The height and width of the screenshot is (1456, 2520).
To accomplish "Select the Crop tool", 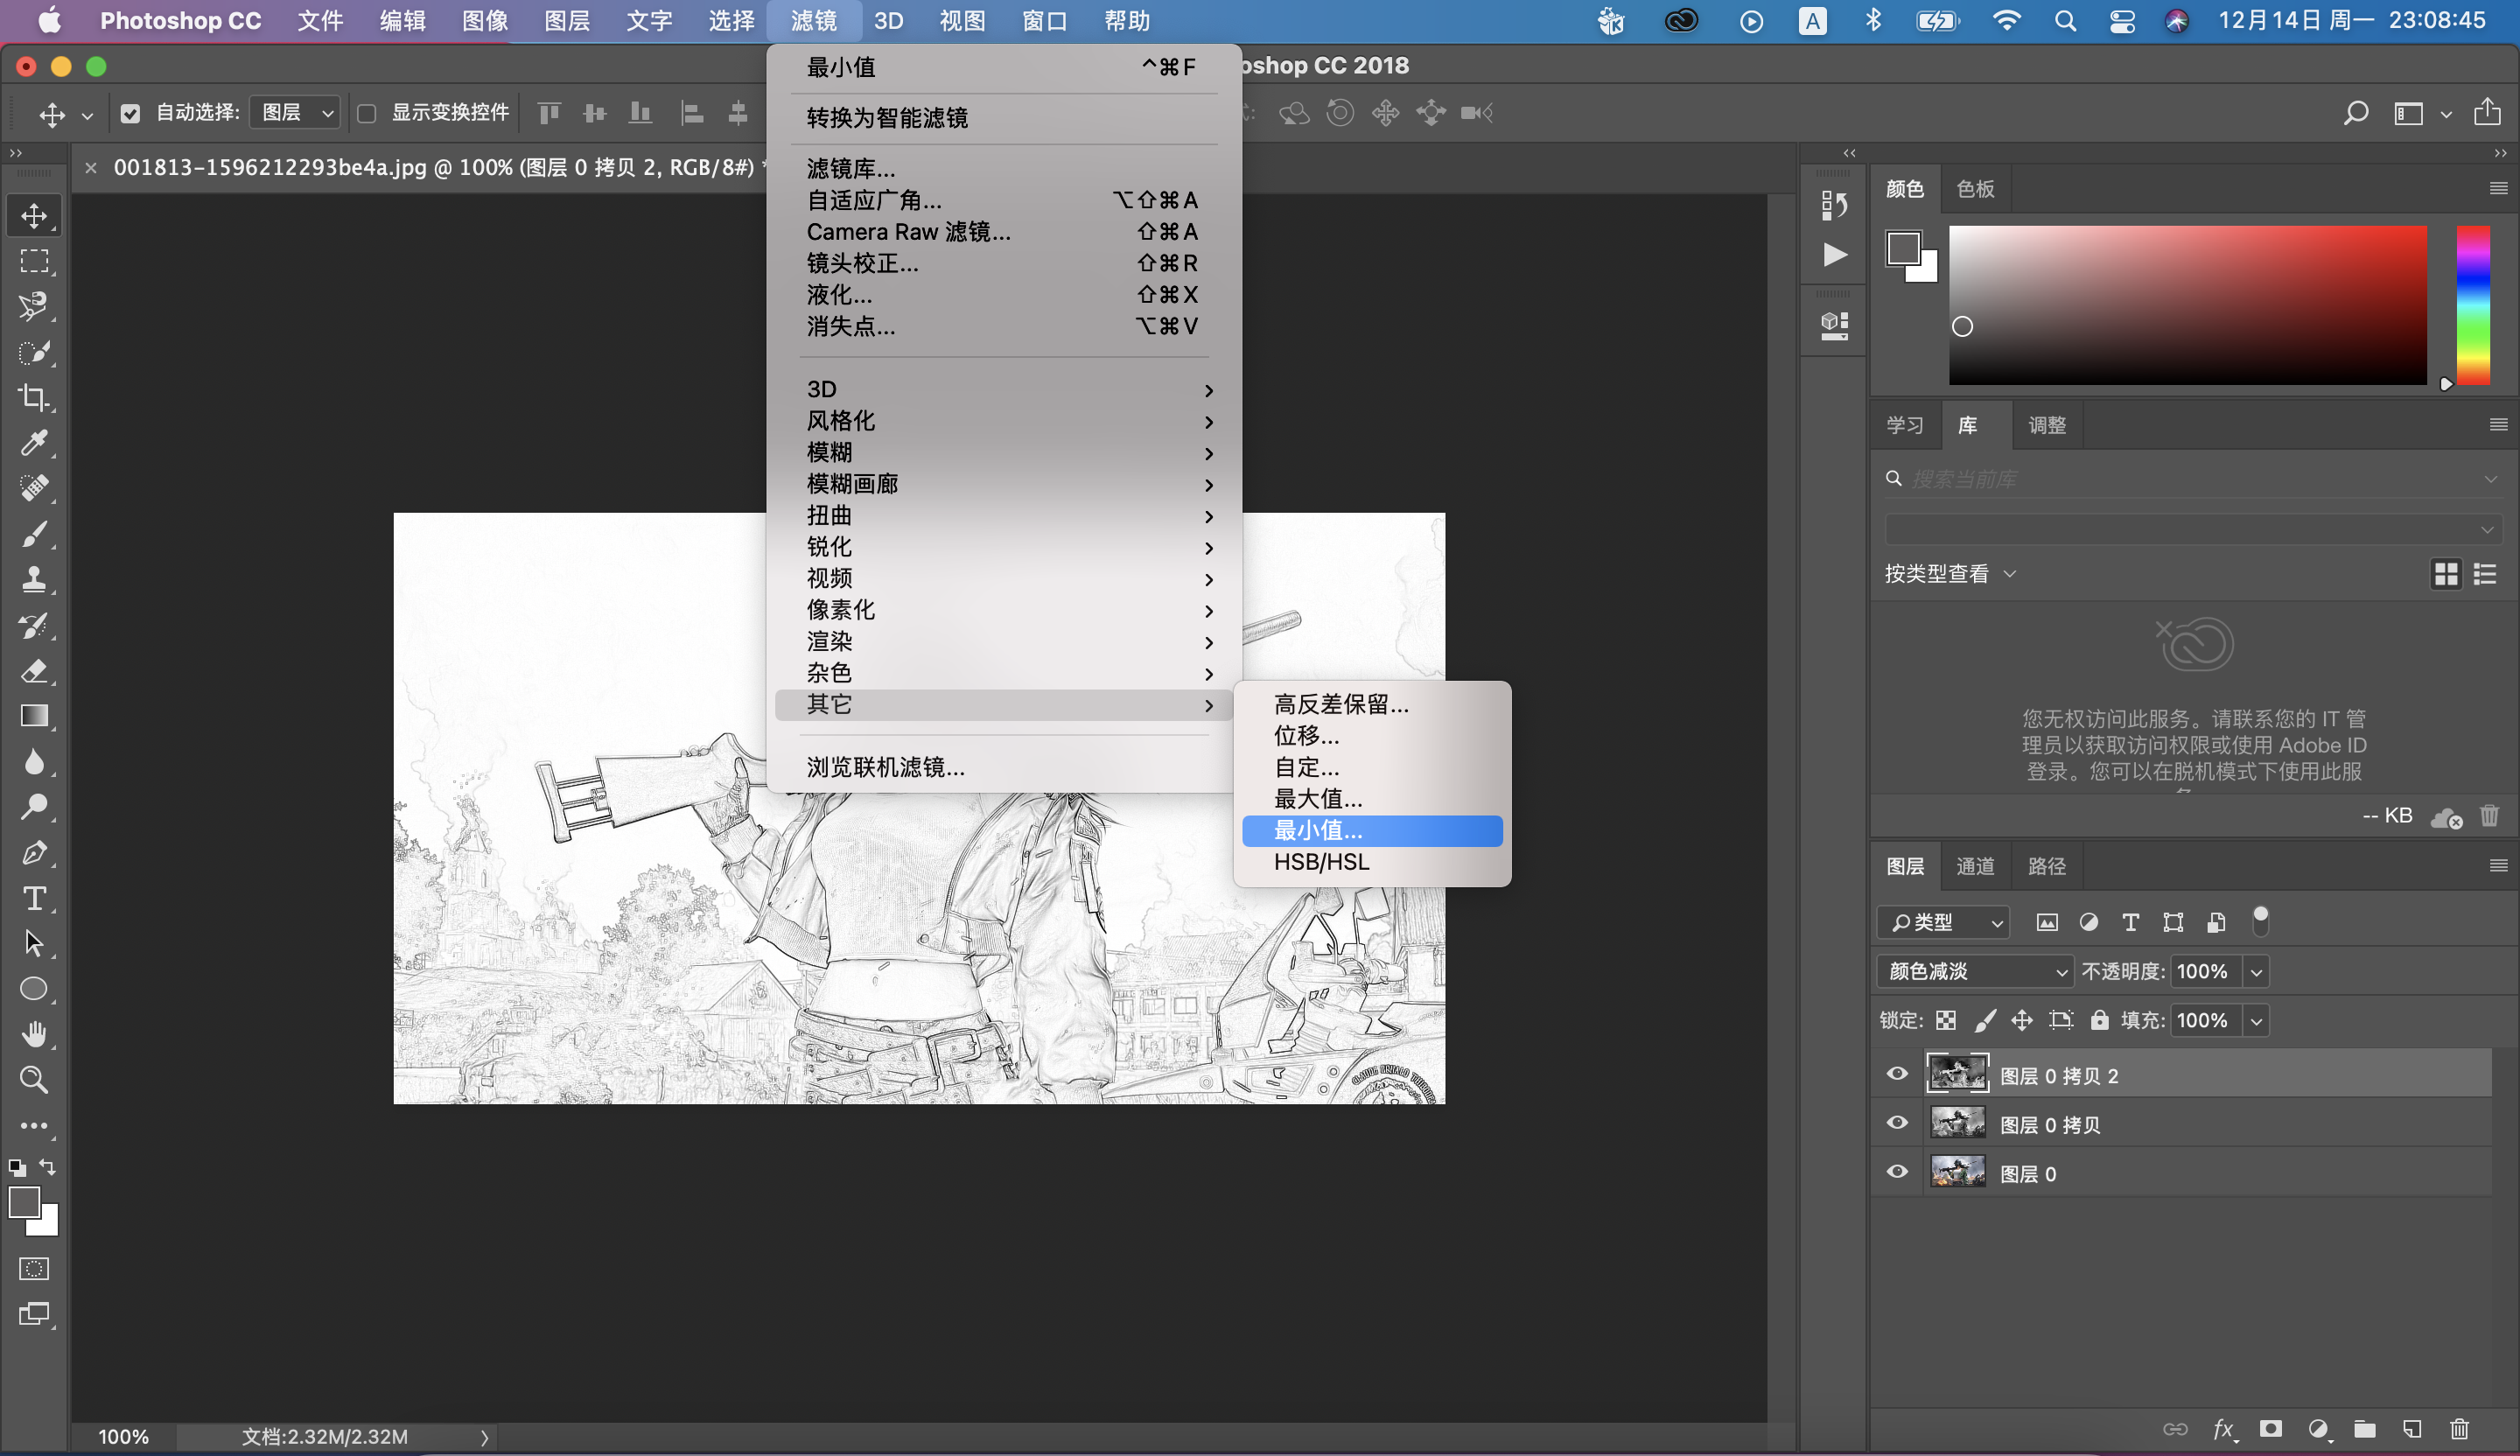I will (x=34, y=398).
